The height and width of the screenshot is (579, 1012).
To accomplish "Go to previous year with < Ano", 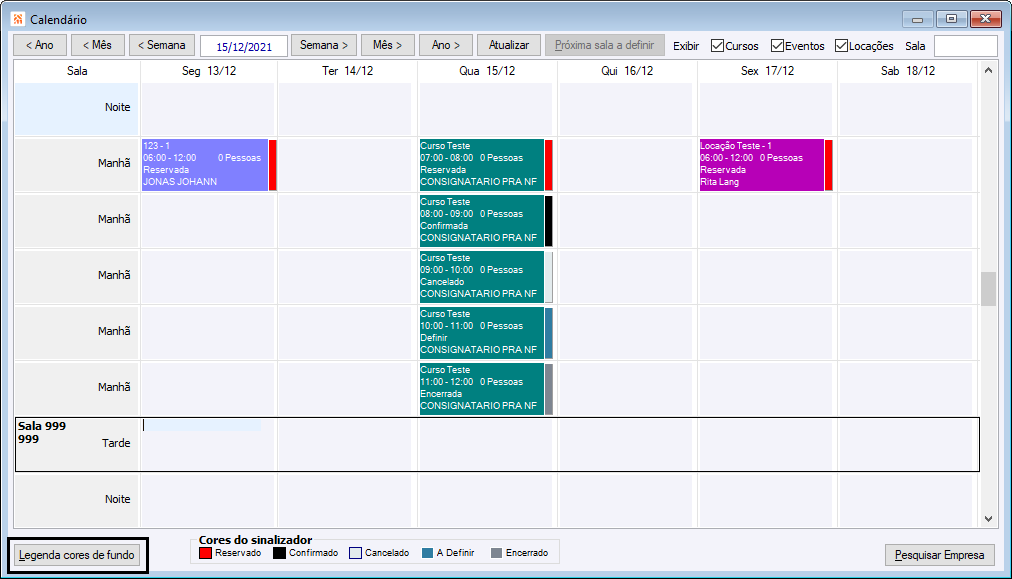I will [40, 45].
